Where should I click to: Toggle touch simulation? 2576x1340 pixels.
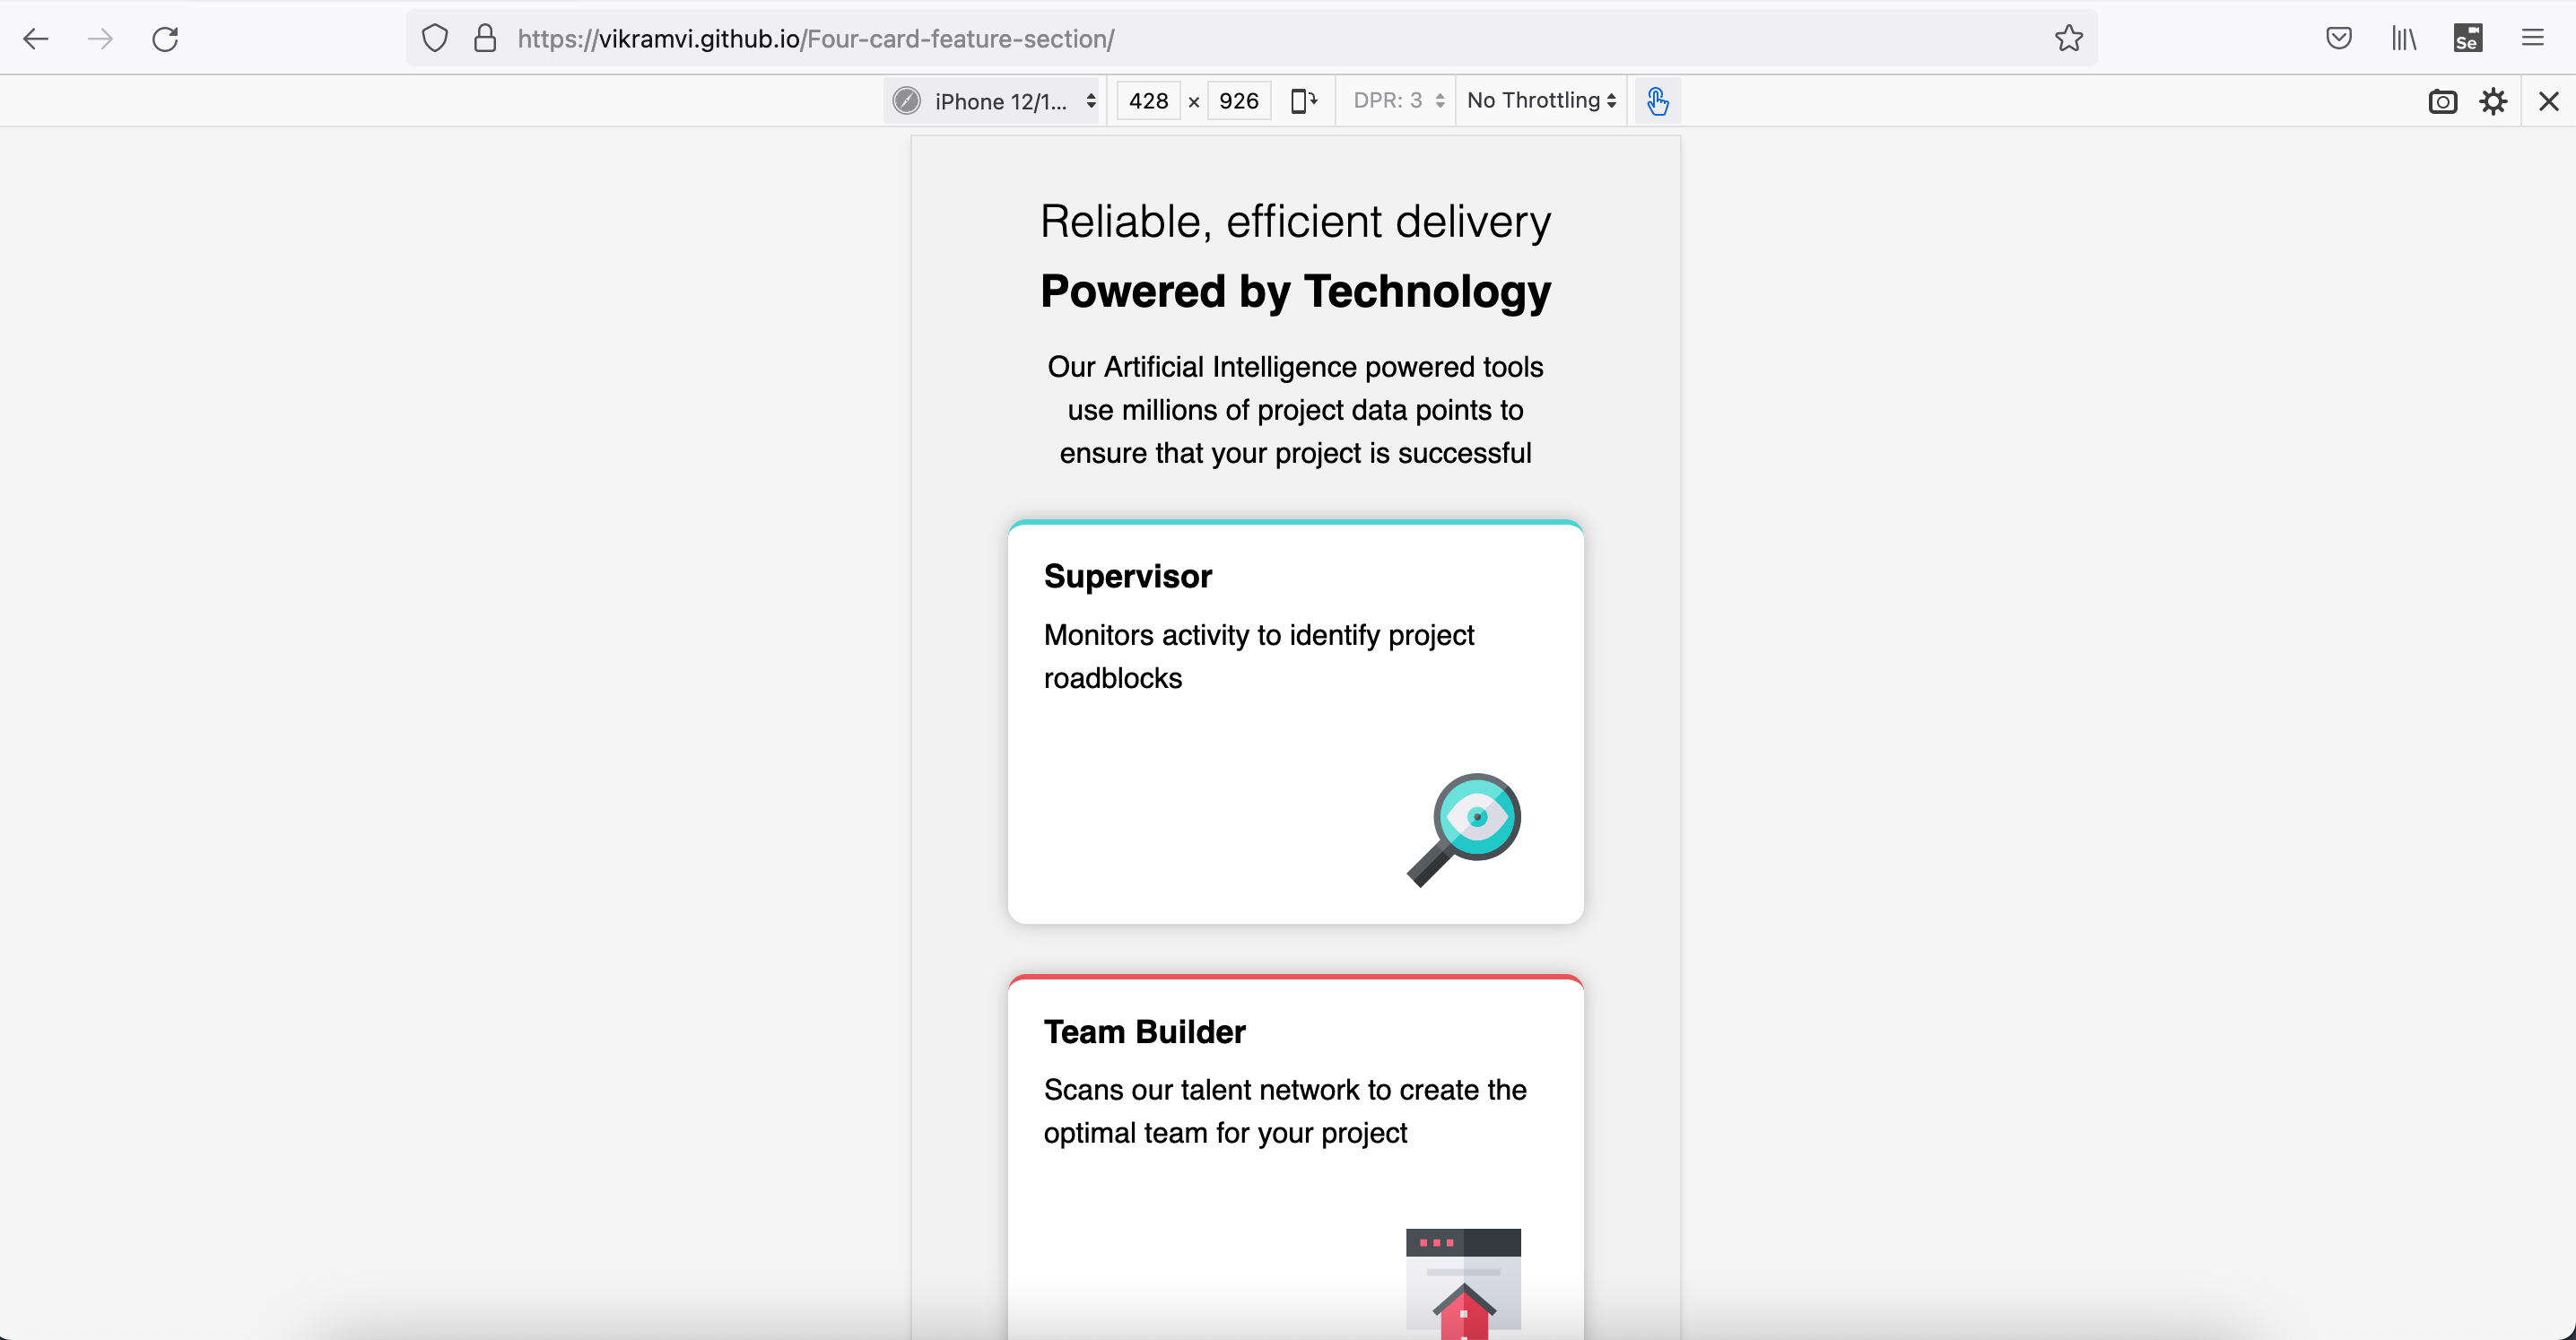[x=1657, y=101]
